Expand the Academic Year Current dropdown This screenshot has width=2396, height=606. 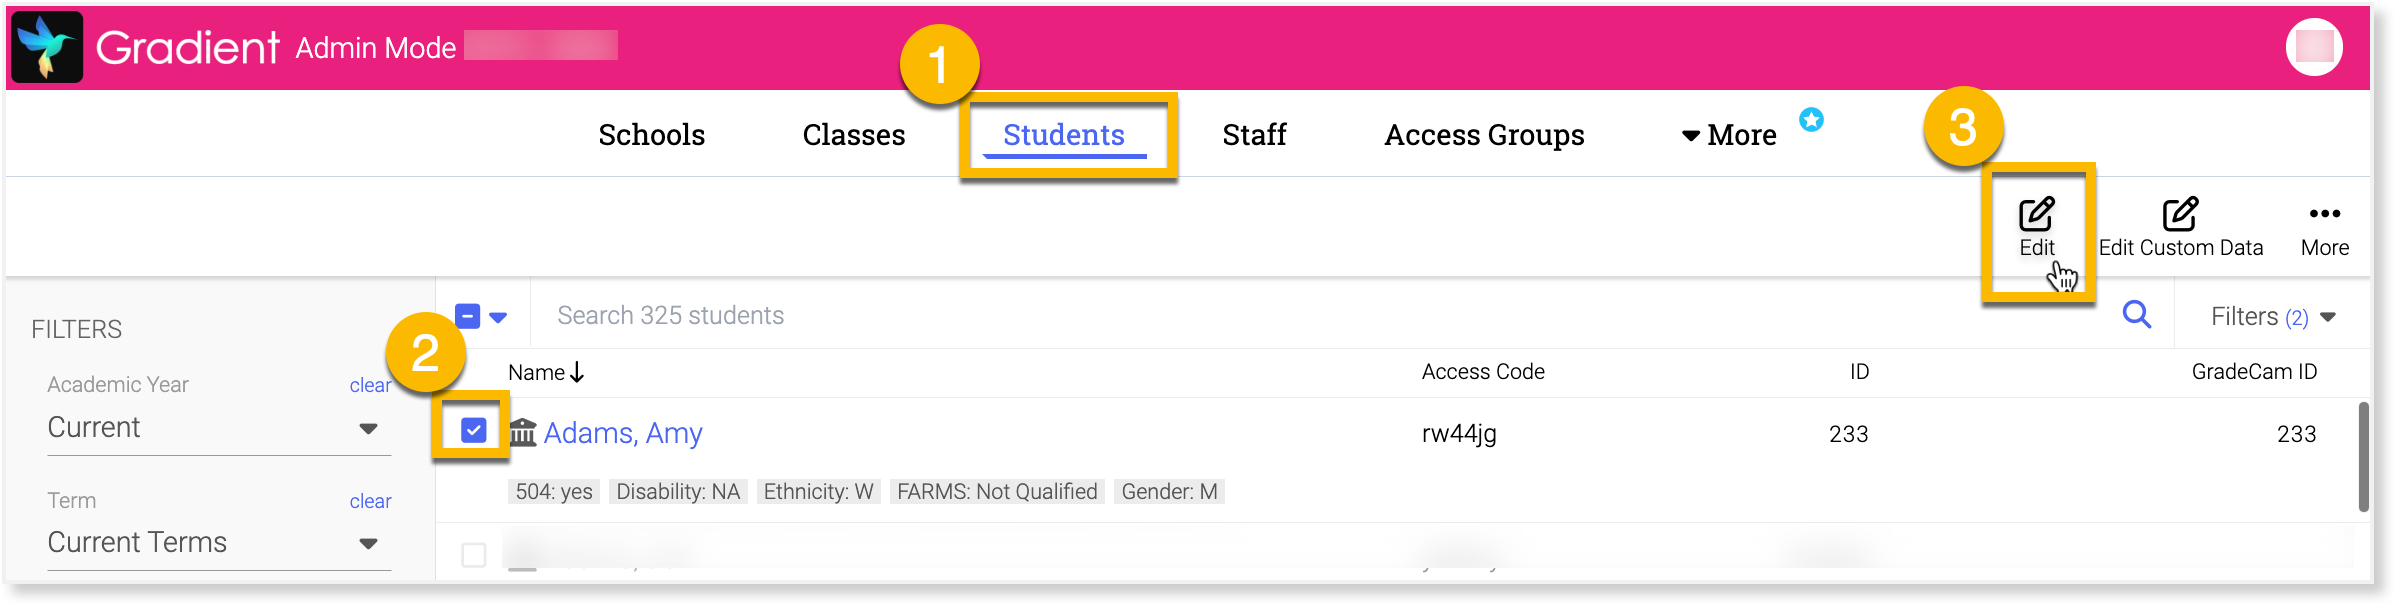367,428
